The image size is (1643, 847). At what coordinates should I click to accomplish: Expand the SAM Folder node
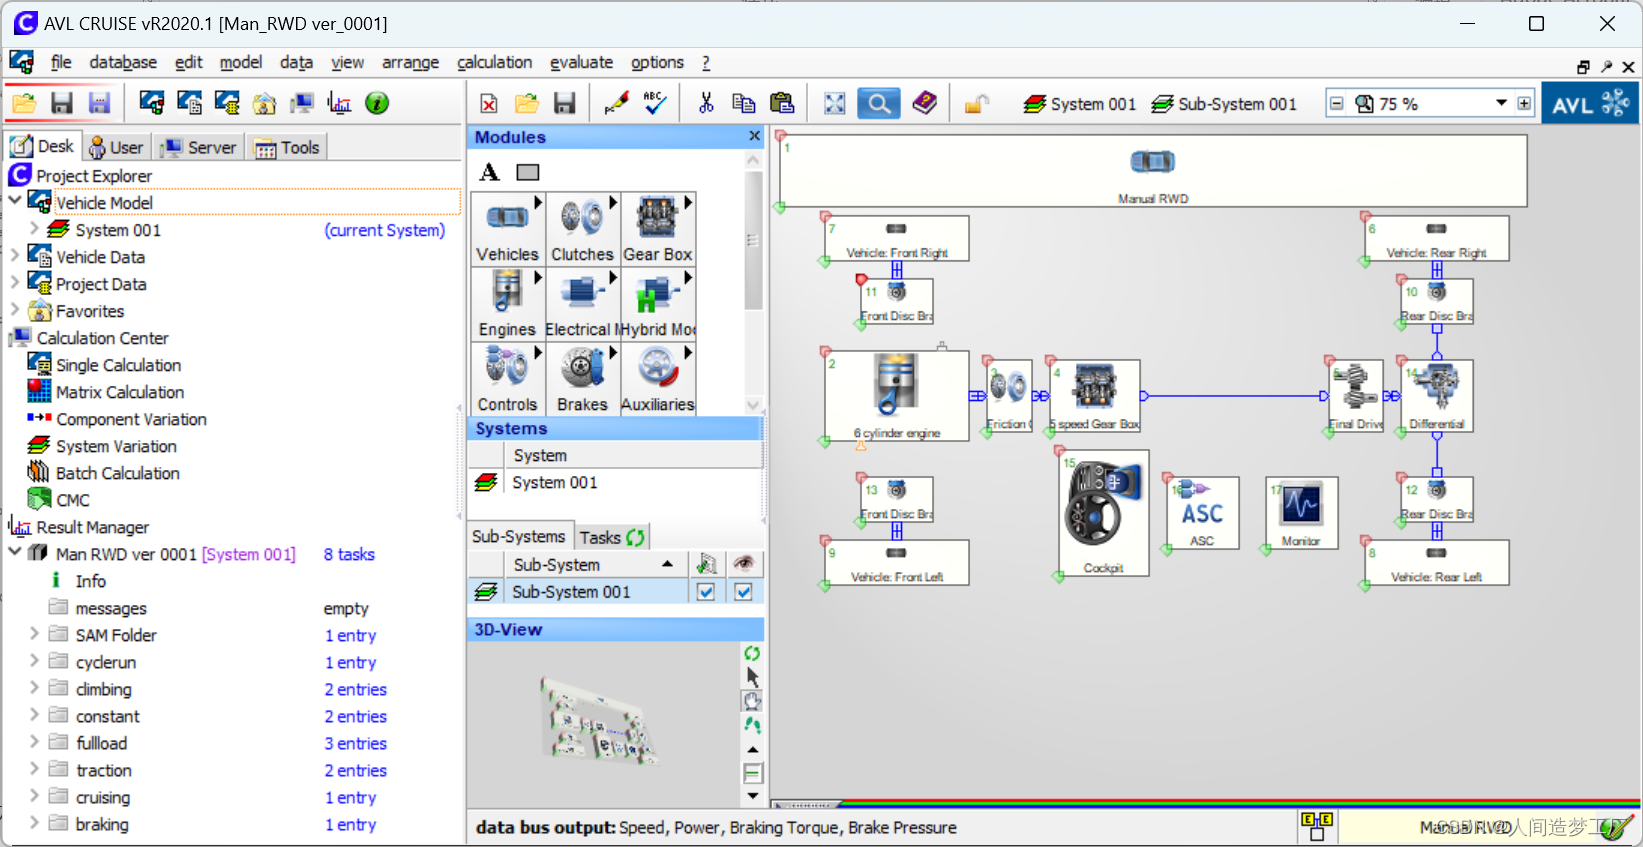tap(34, 634)
